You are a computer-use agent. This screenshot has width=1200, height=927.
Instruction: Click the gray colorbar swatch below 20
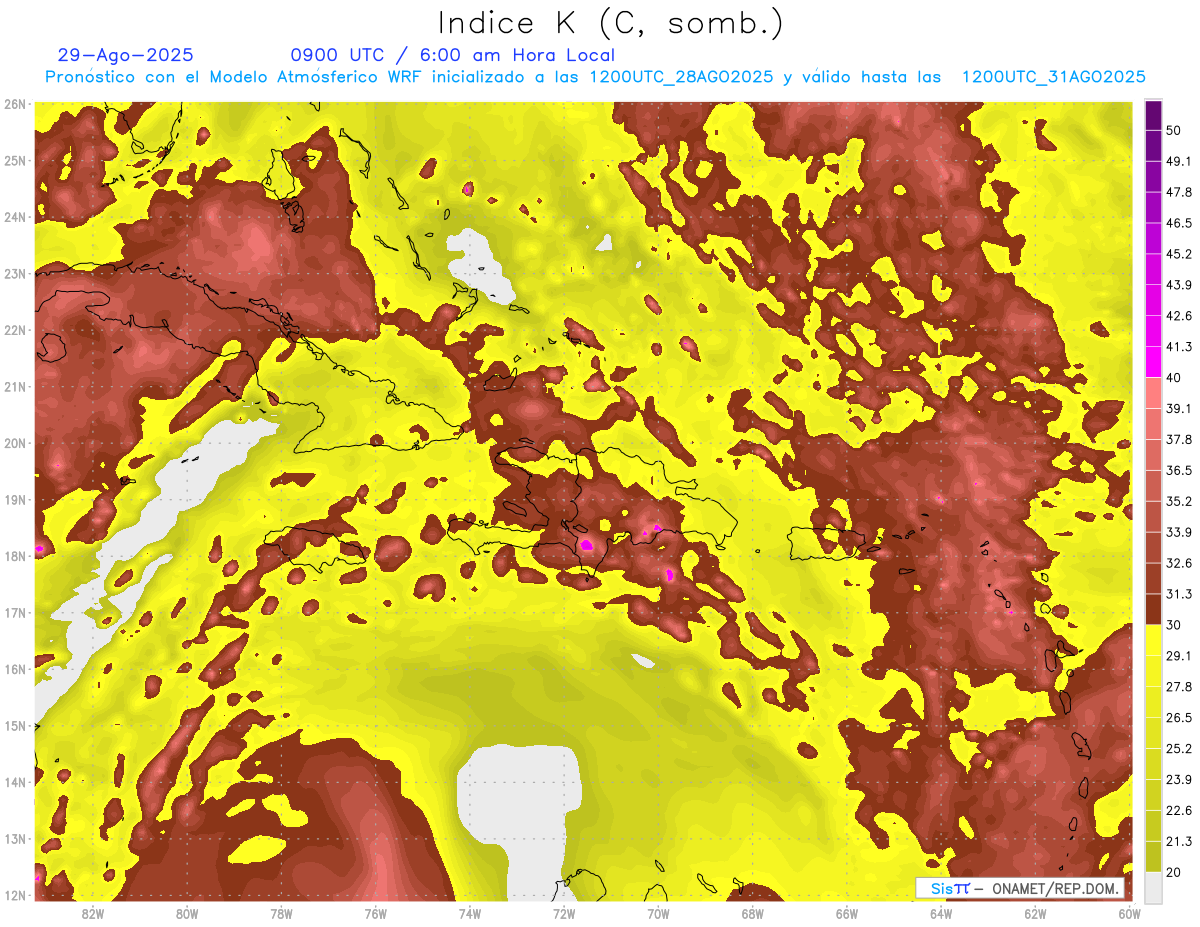pos(1153,887)
